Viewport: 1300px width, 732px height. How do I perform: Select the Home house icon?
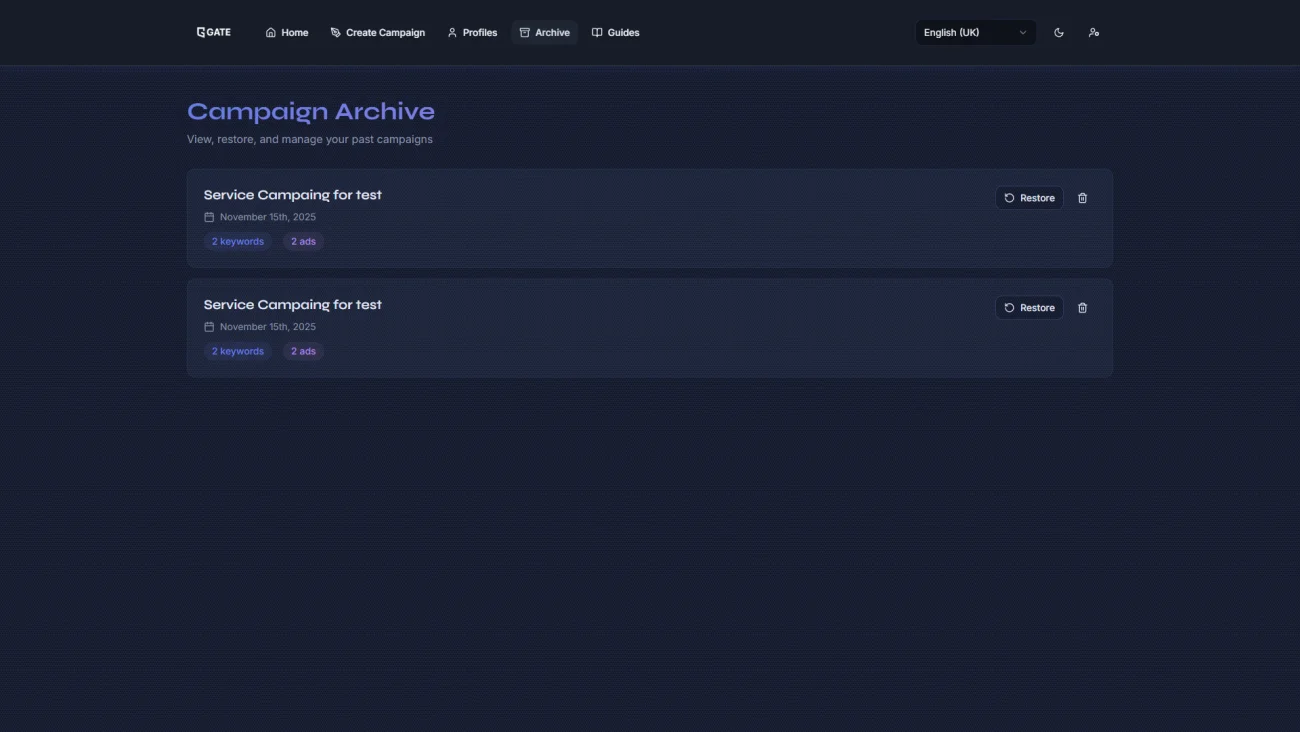(x=270, y=32)
